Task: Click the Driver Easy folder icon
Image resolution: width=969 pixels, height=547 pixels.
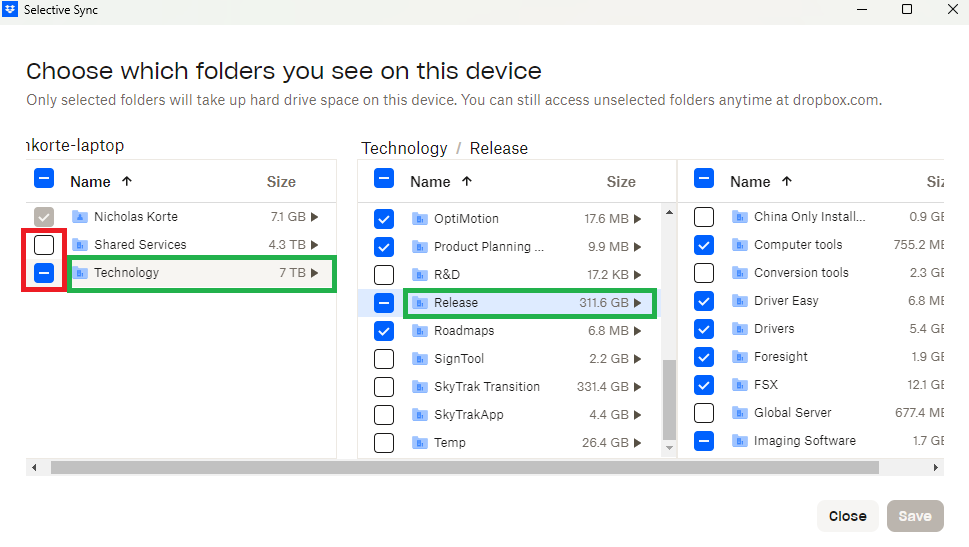Action: tap(740, 301)
